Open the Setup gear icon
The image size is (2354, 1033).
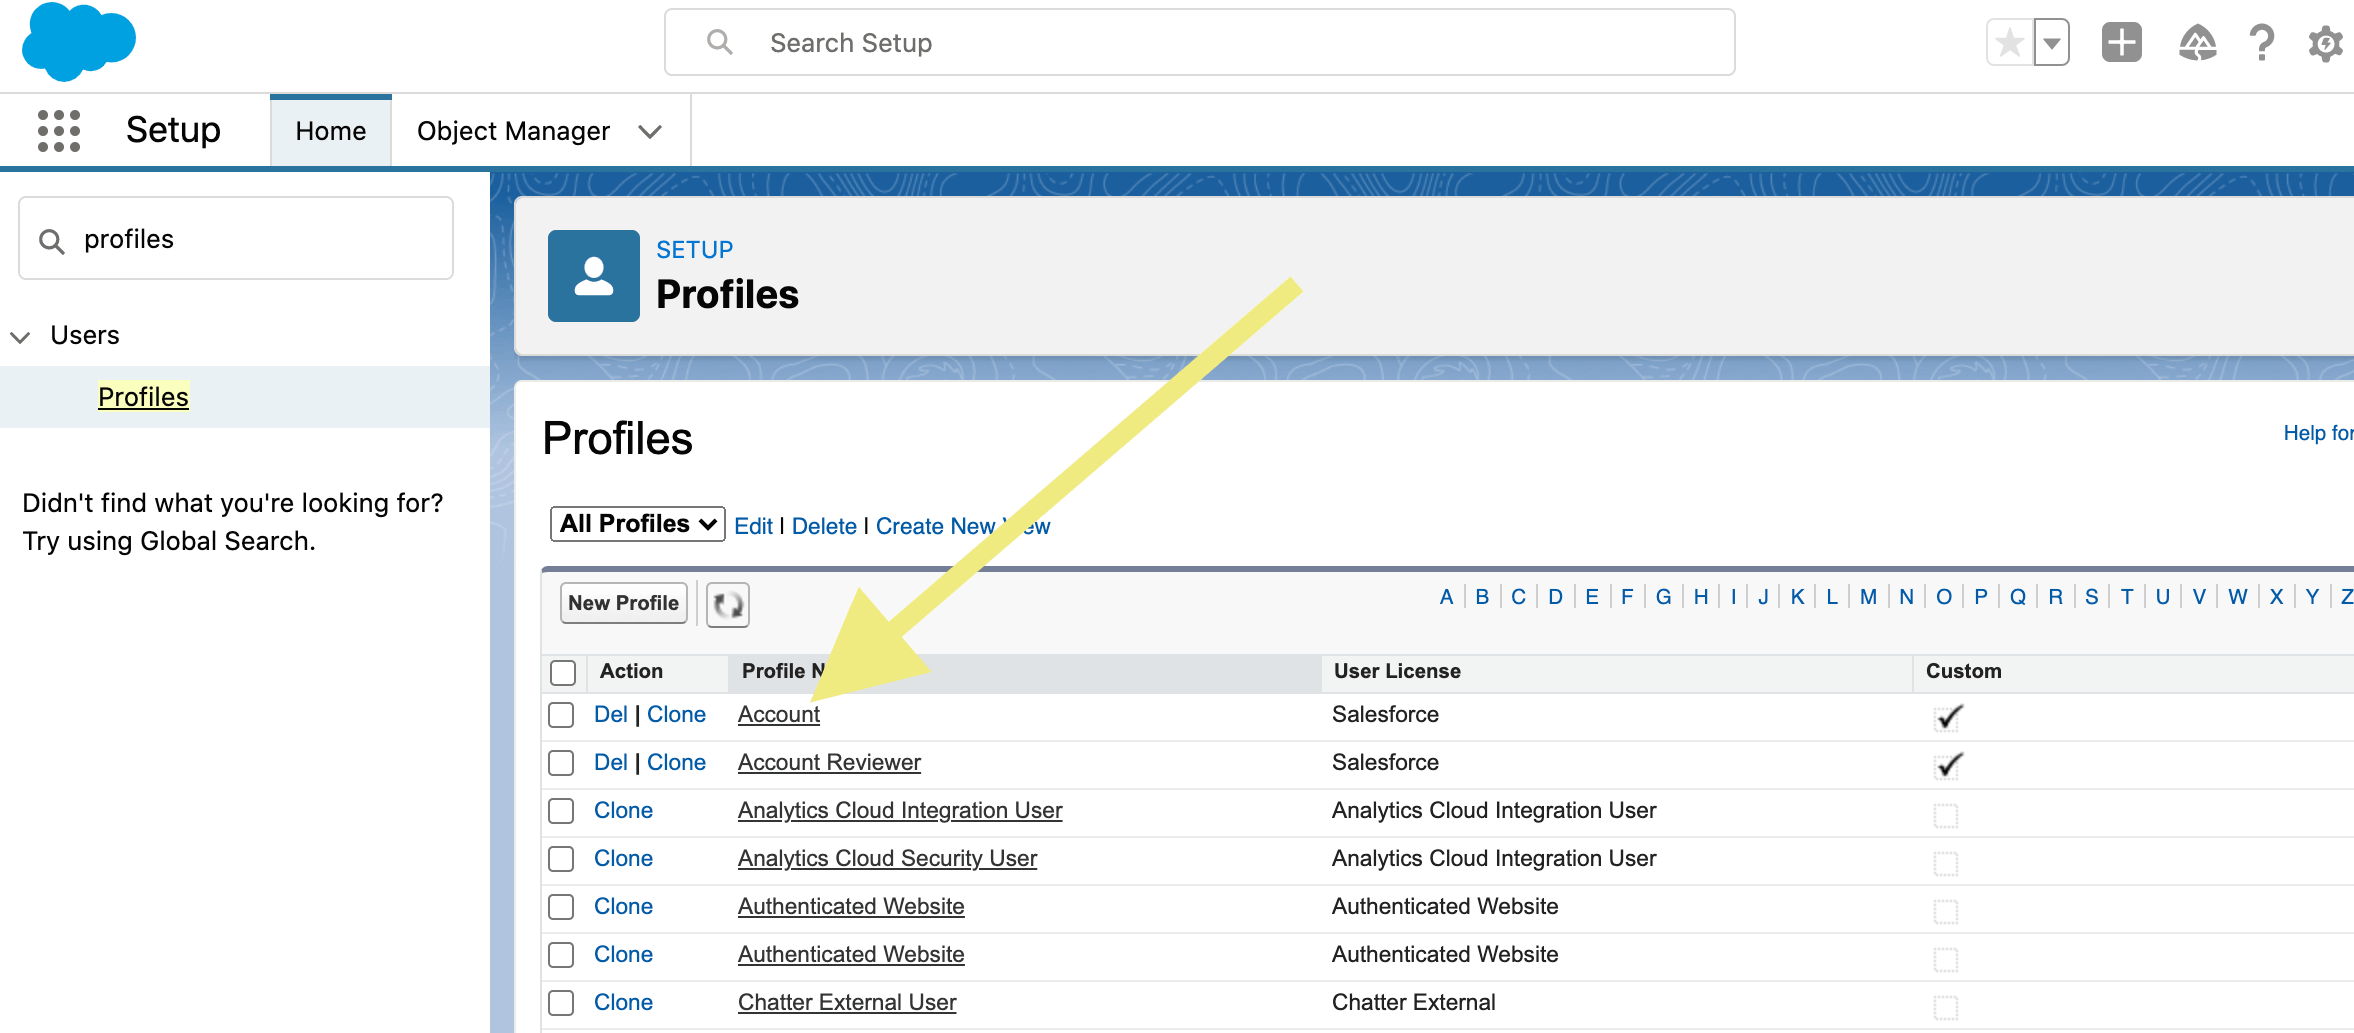coord(2326,42)
